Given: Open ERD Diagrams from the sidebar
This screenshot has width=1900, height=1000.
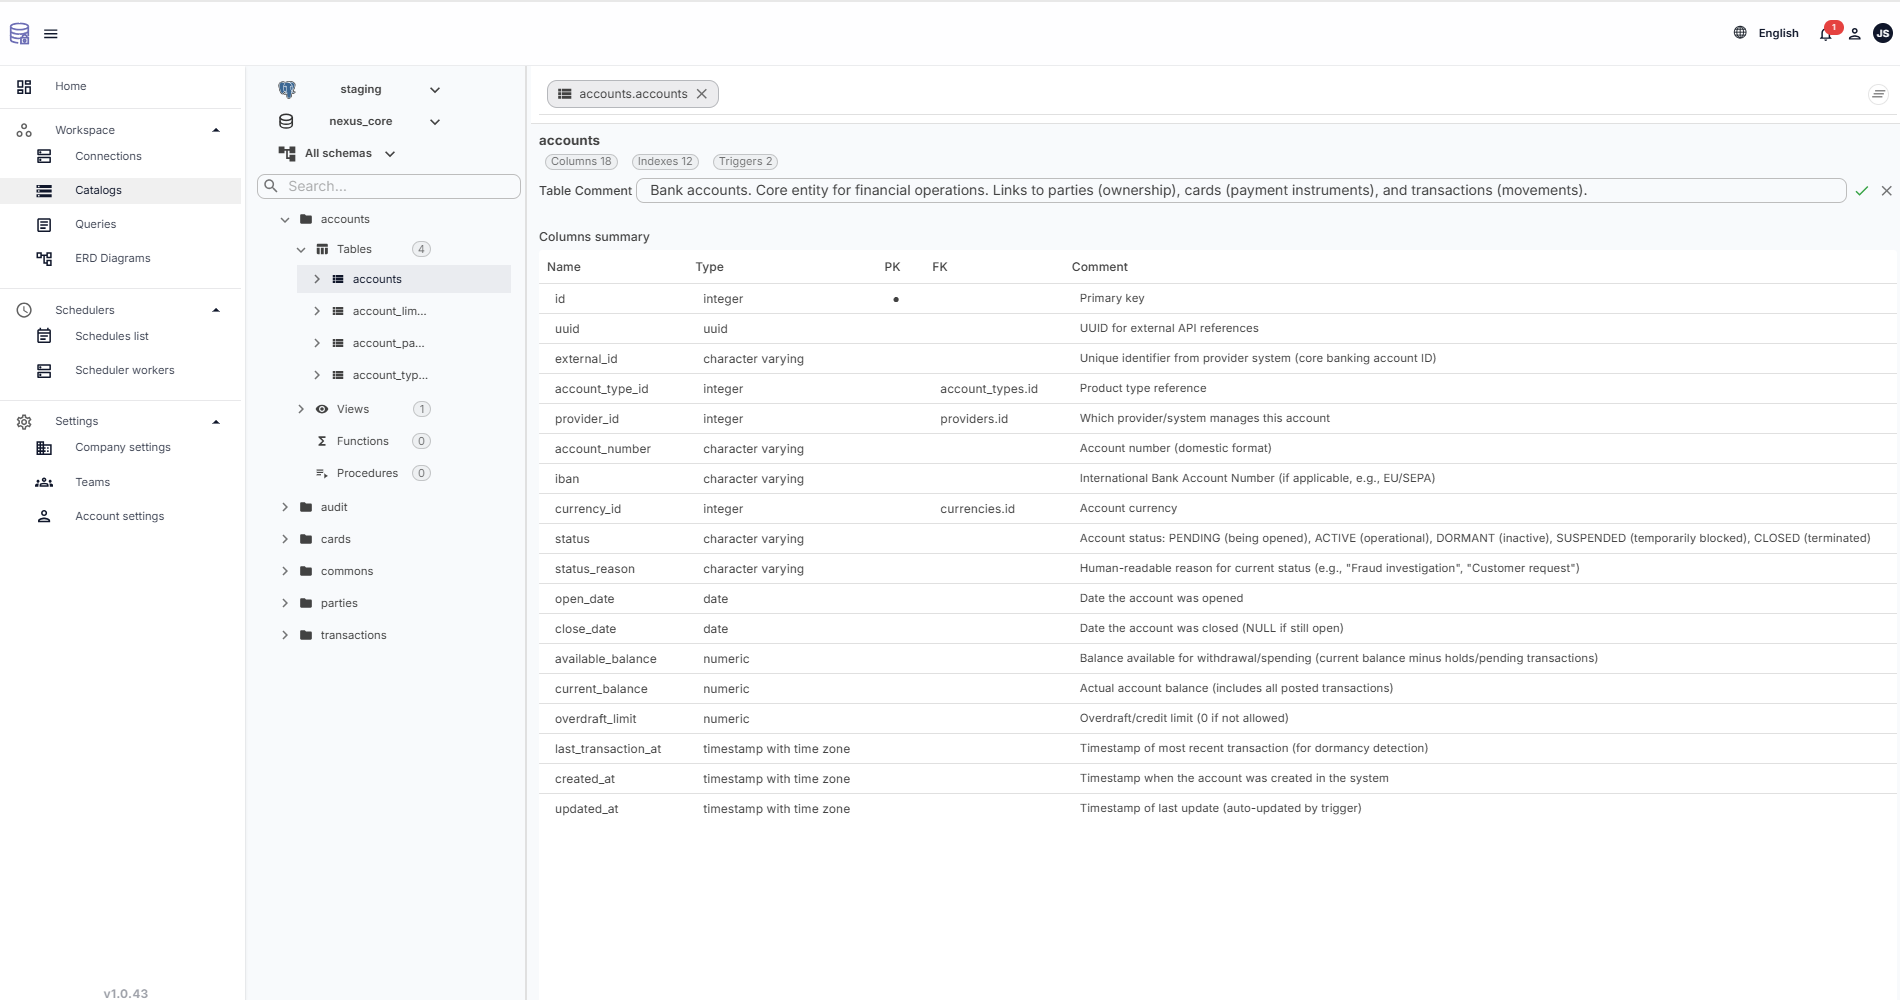Looking at the screenshot, I should [114, 258].
